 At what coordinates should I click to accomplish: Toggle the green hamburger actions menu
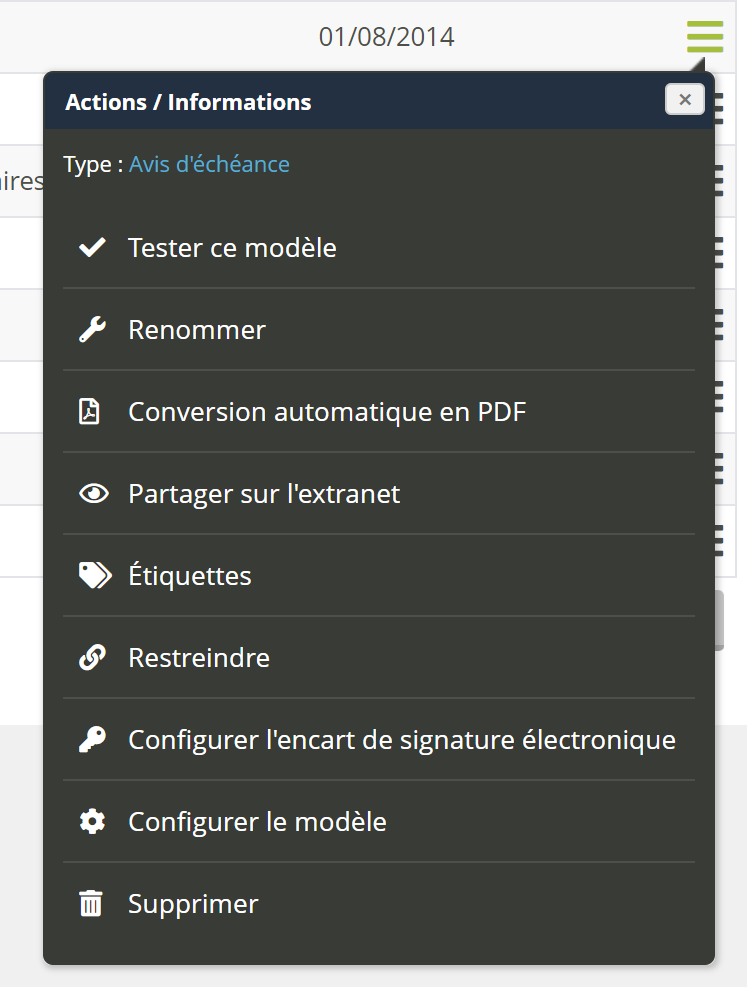pyautogui.click(x=705, y=37)
